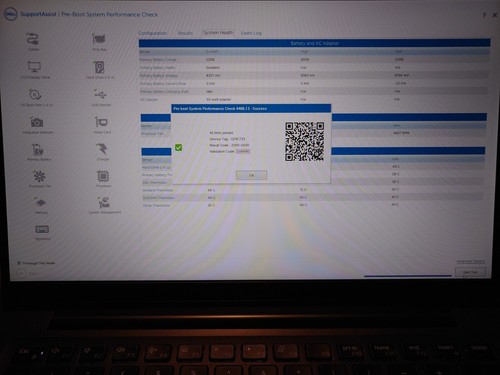500x375 pixels.
Task: Switch to the Results tab
Action: coord(185,33)
